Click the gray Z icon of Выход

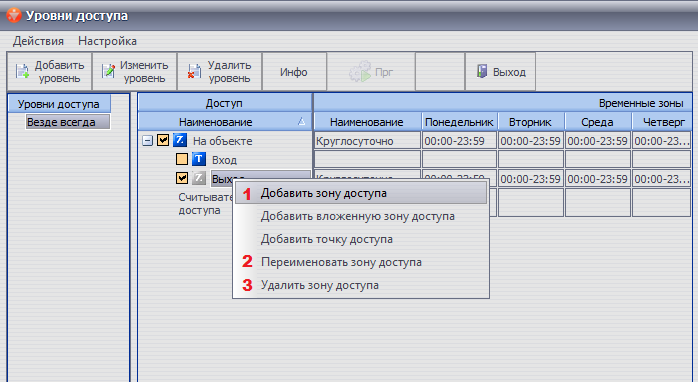pos(199,178)
